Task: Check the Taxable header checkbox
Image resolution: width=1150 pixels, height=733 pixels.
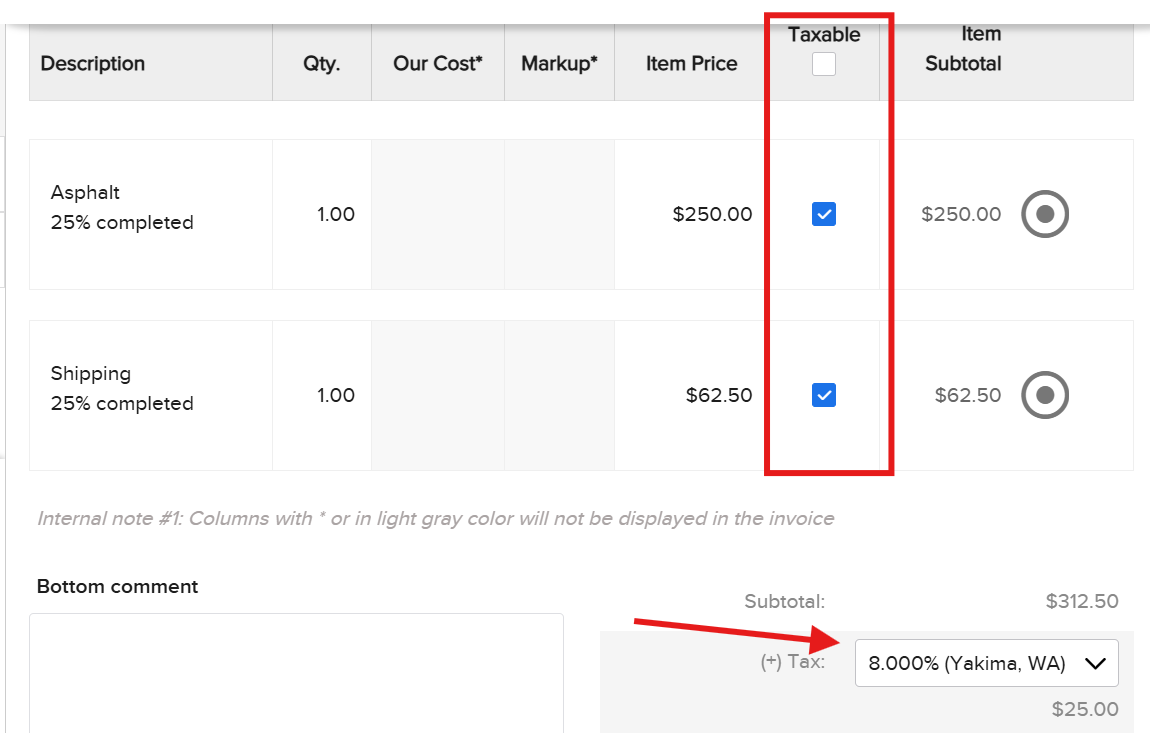Action: 822,63
